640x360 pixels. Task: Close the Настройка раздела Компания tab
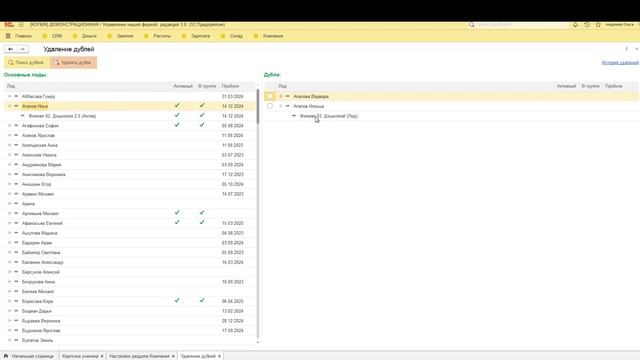pos(173,356)
